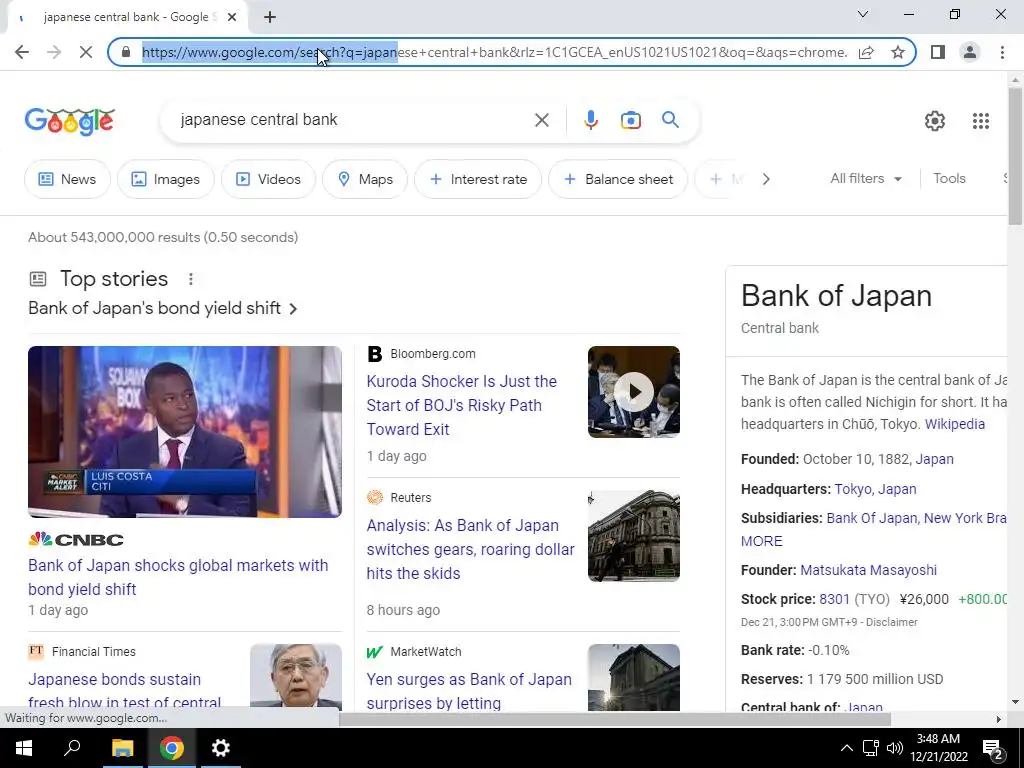Image resolution: width=1024 pixels, height=768 pixels.
Task: Show hidden system tray icons
Action: coord(846,748)
